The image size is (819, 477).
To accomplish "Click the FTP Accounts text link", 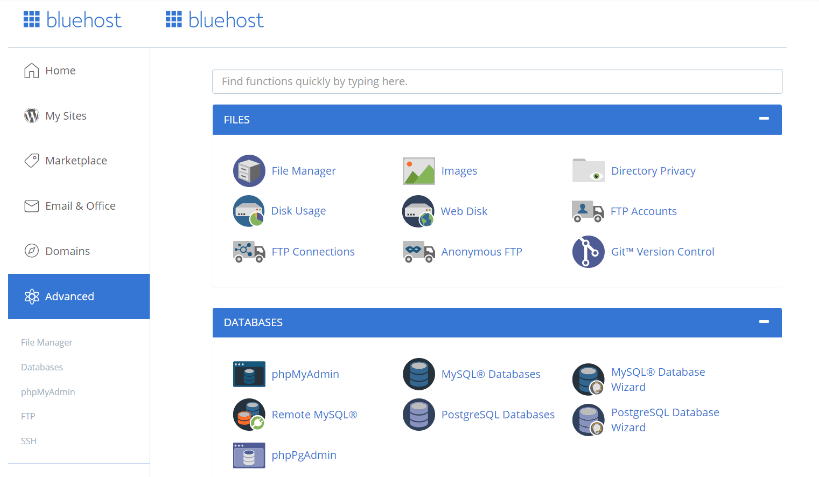I will point(644,211).
